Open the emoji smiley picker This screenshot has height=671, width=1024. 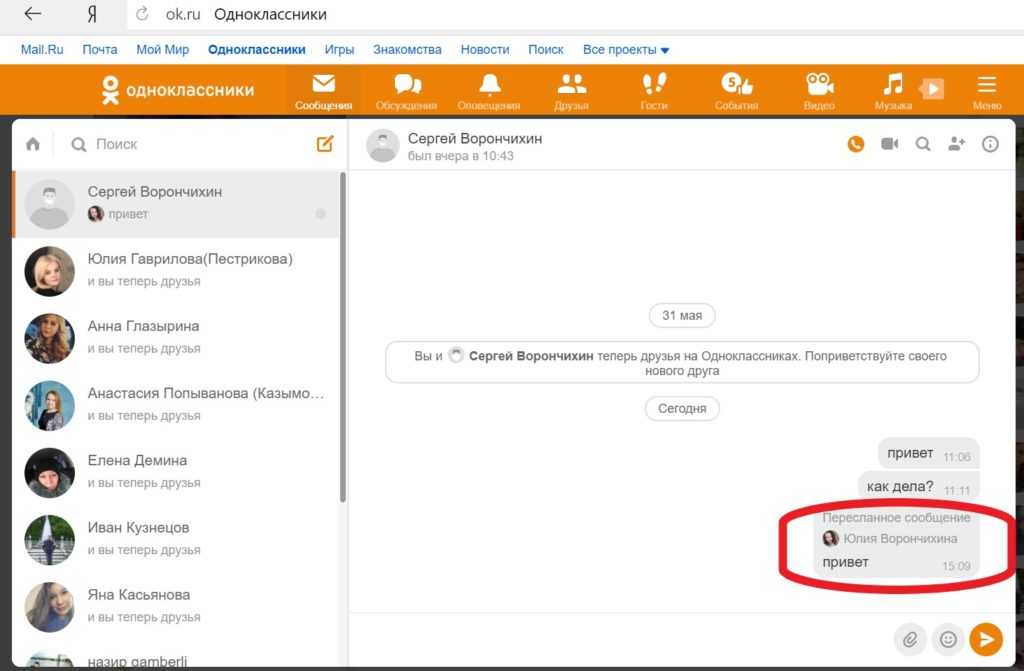tap(948, 639)
